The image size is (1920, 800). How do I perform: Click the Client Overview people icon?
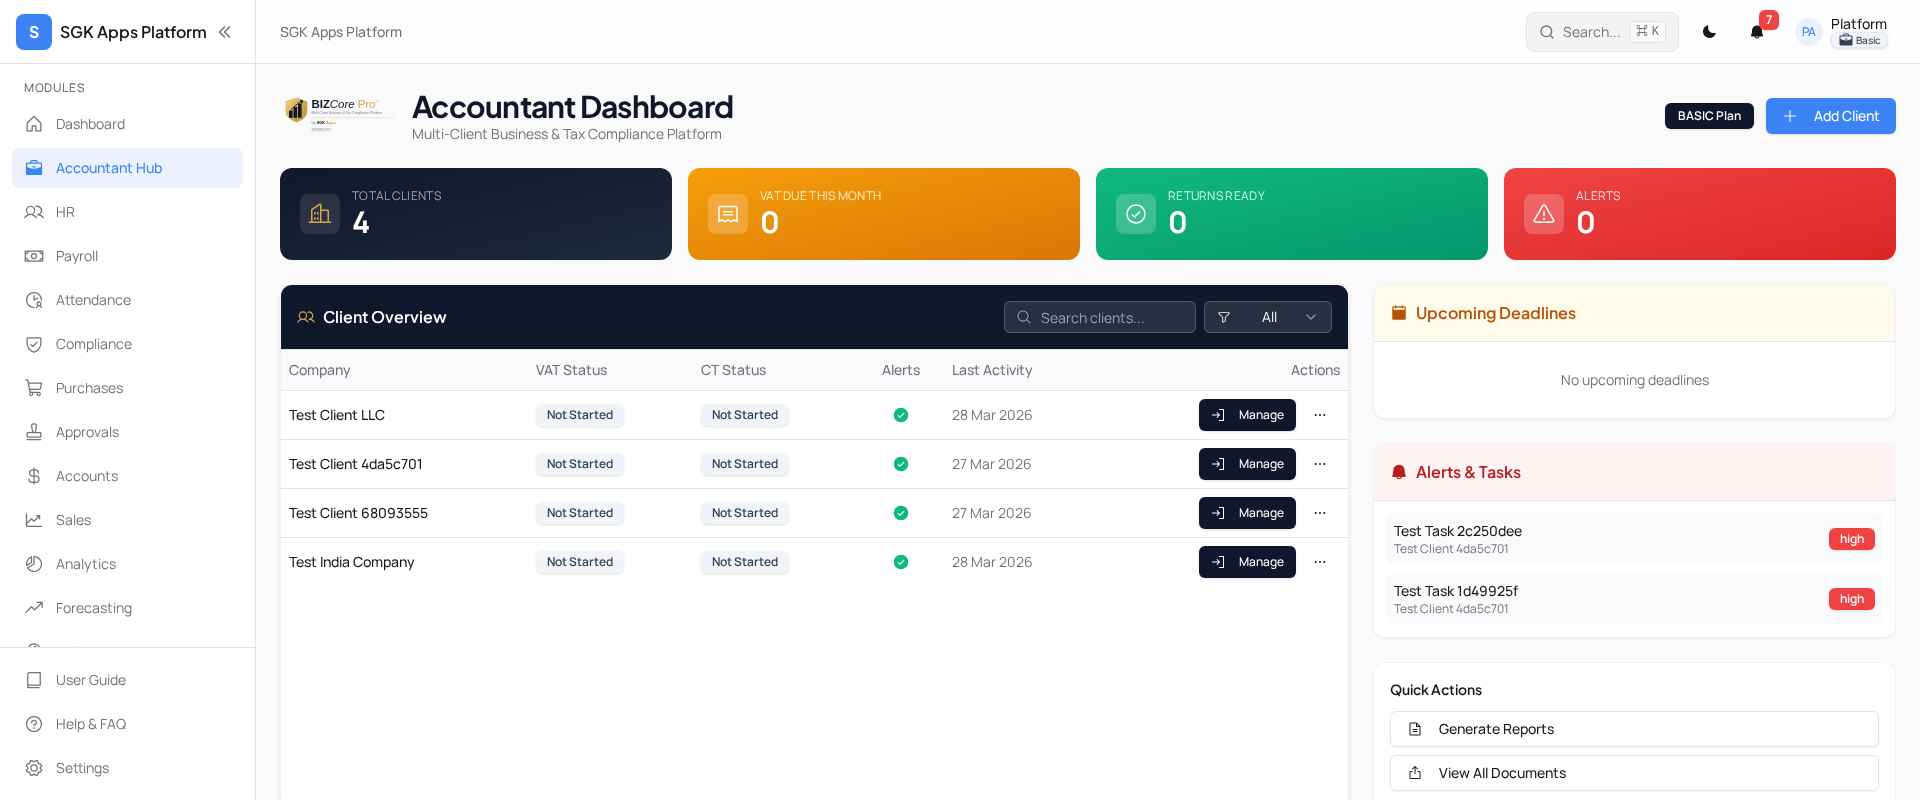pyautogui.click(x=306, y=317)
